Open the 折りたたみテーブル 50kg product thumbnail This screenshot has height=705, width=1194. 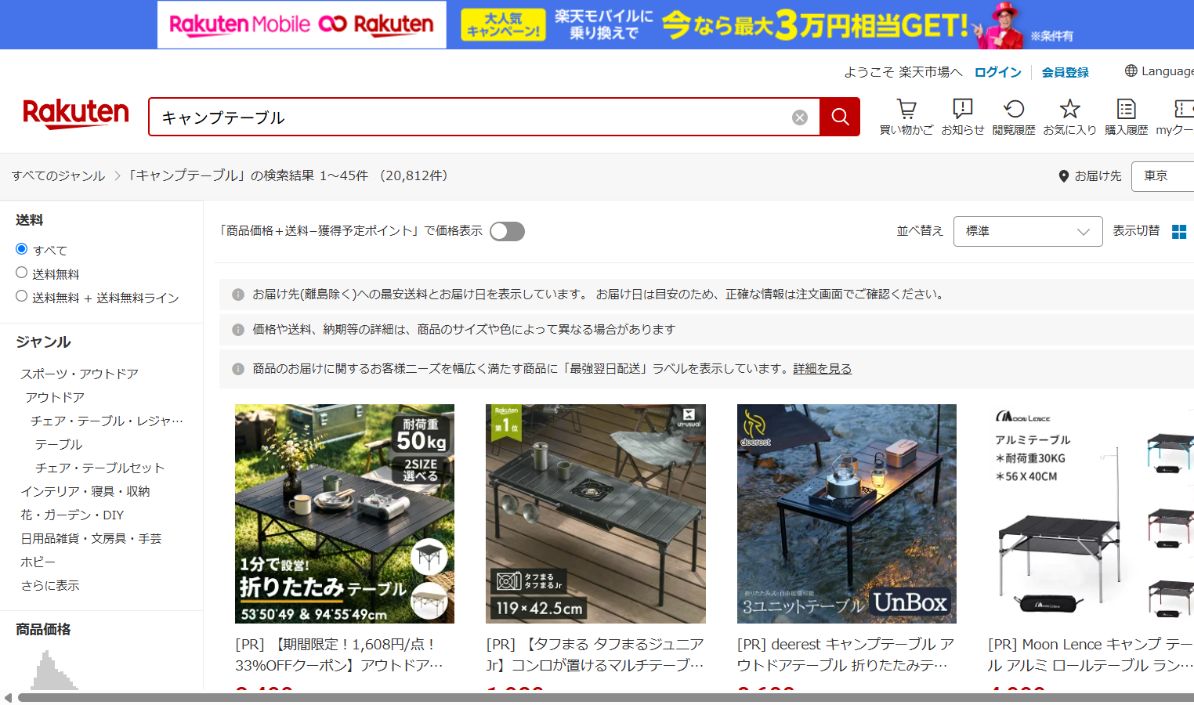point(344,514)
